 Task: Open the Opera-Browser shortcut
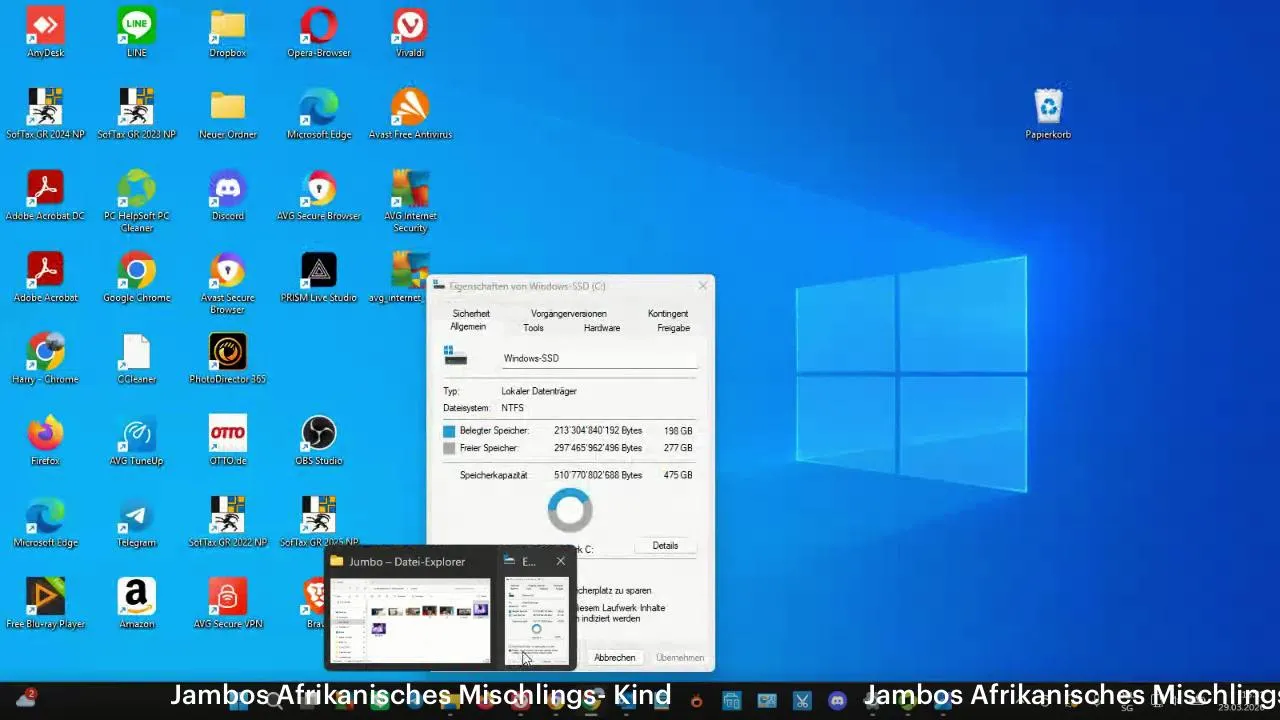tap(319, 32)
